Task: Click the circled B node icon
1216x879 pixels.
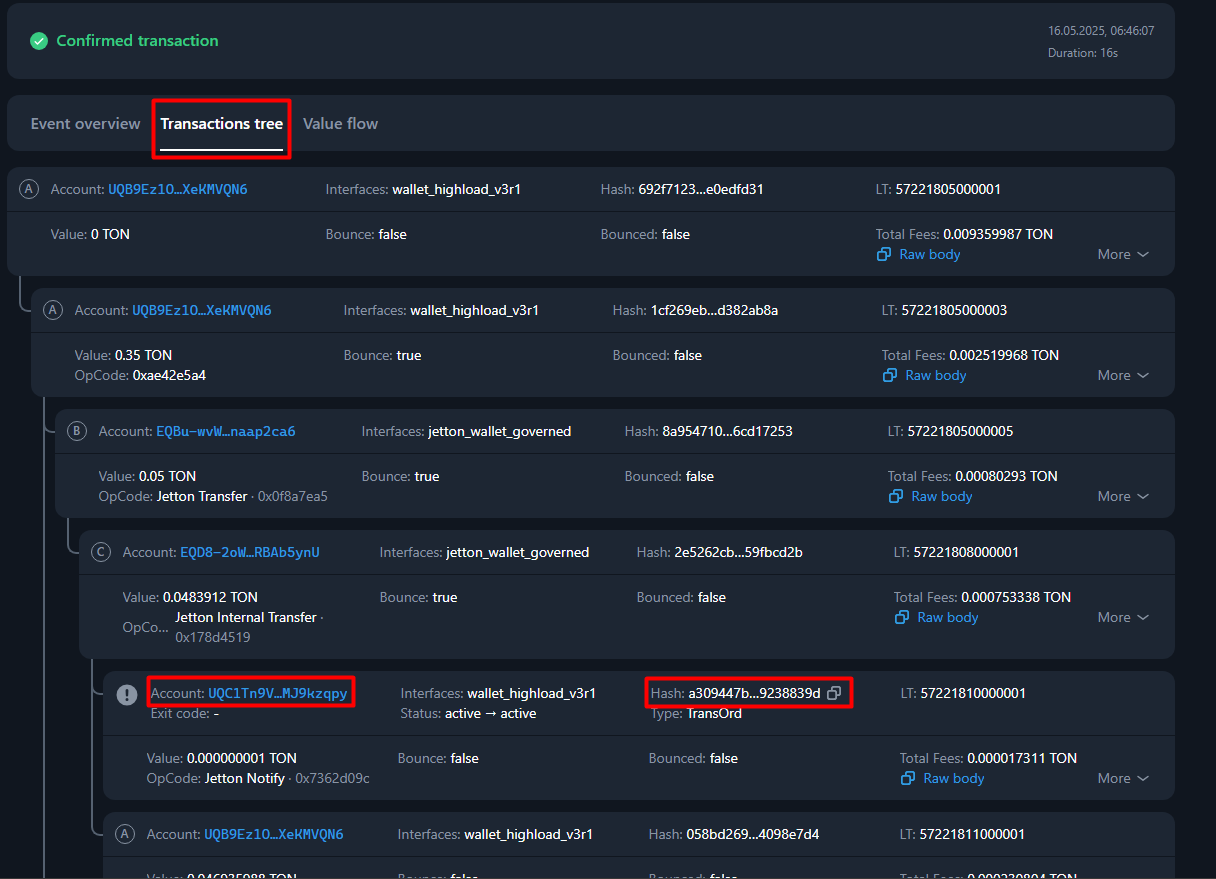Action: click(77, 432)
